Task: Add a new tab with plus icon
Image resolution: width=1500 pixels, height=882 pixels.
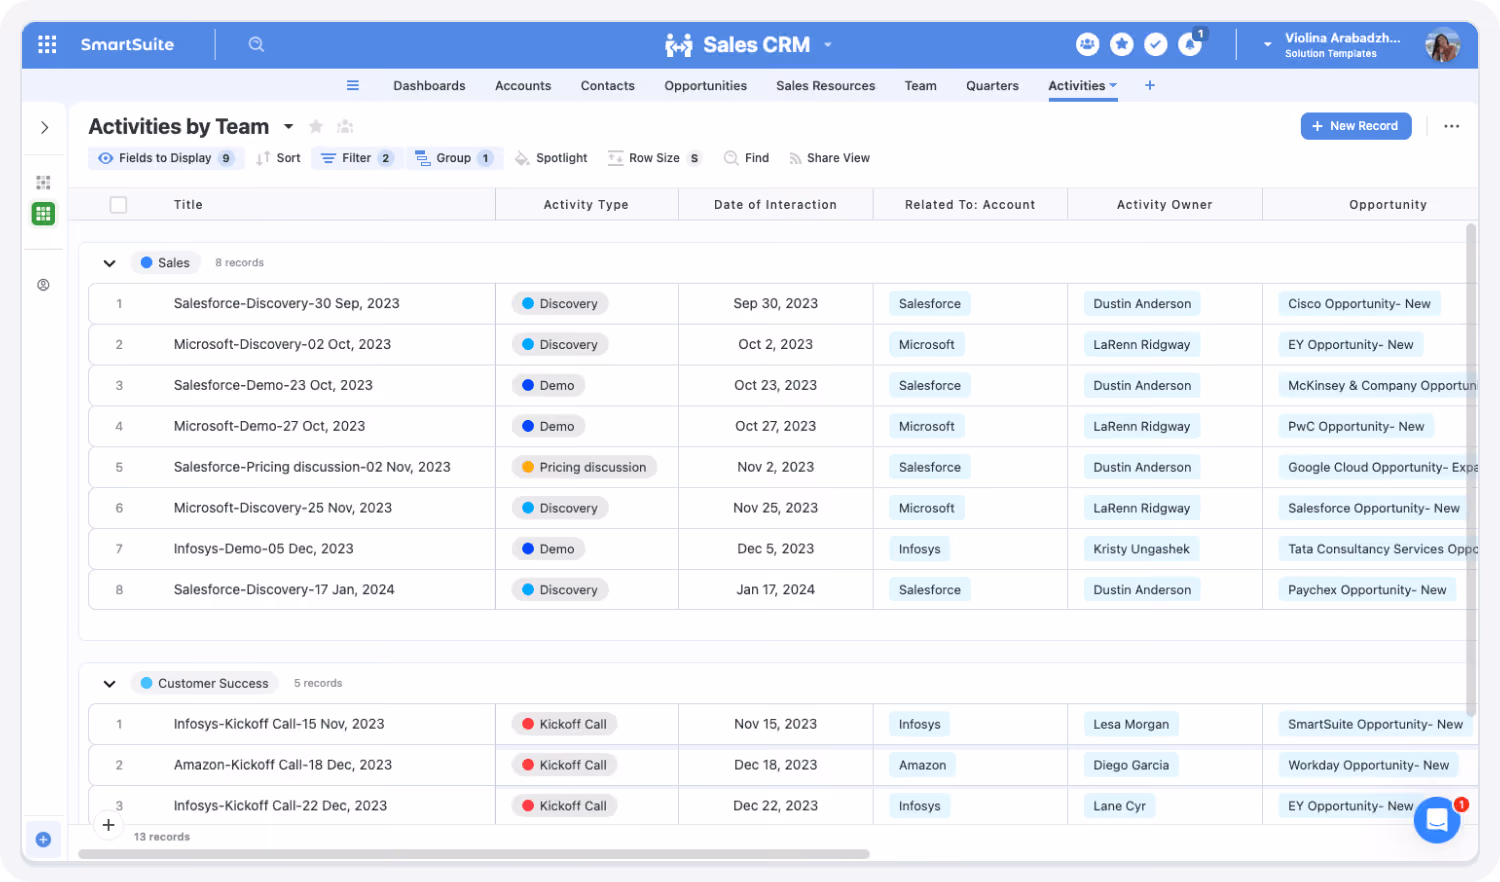Action: point(1150,85)
